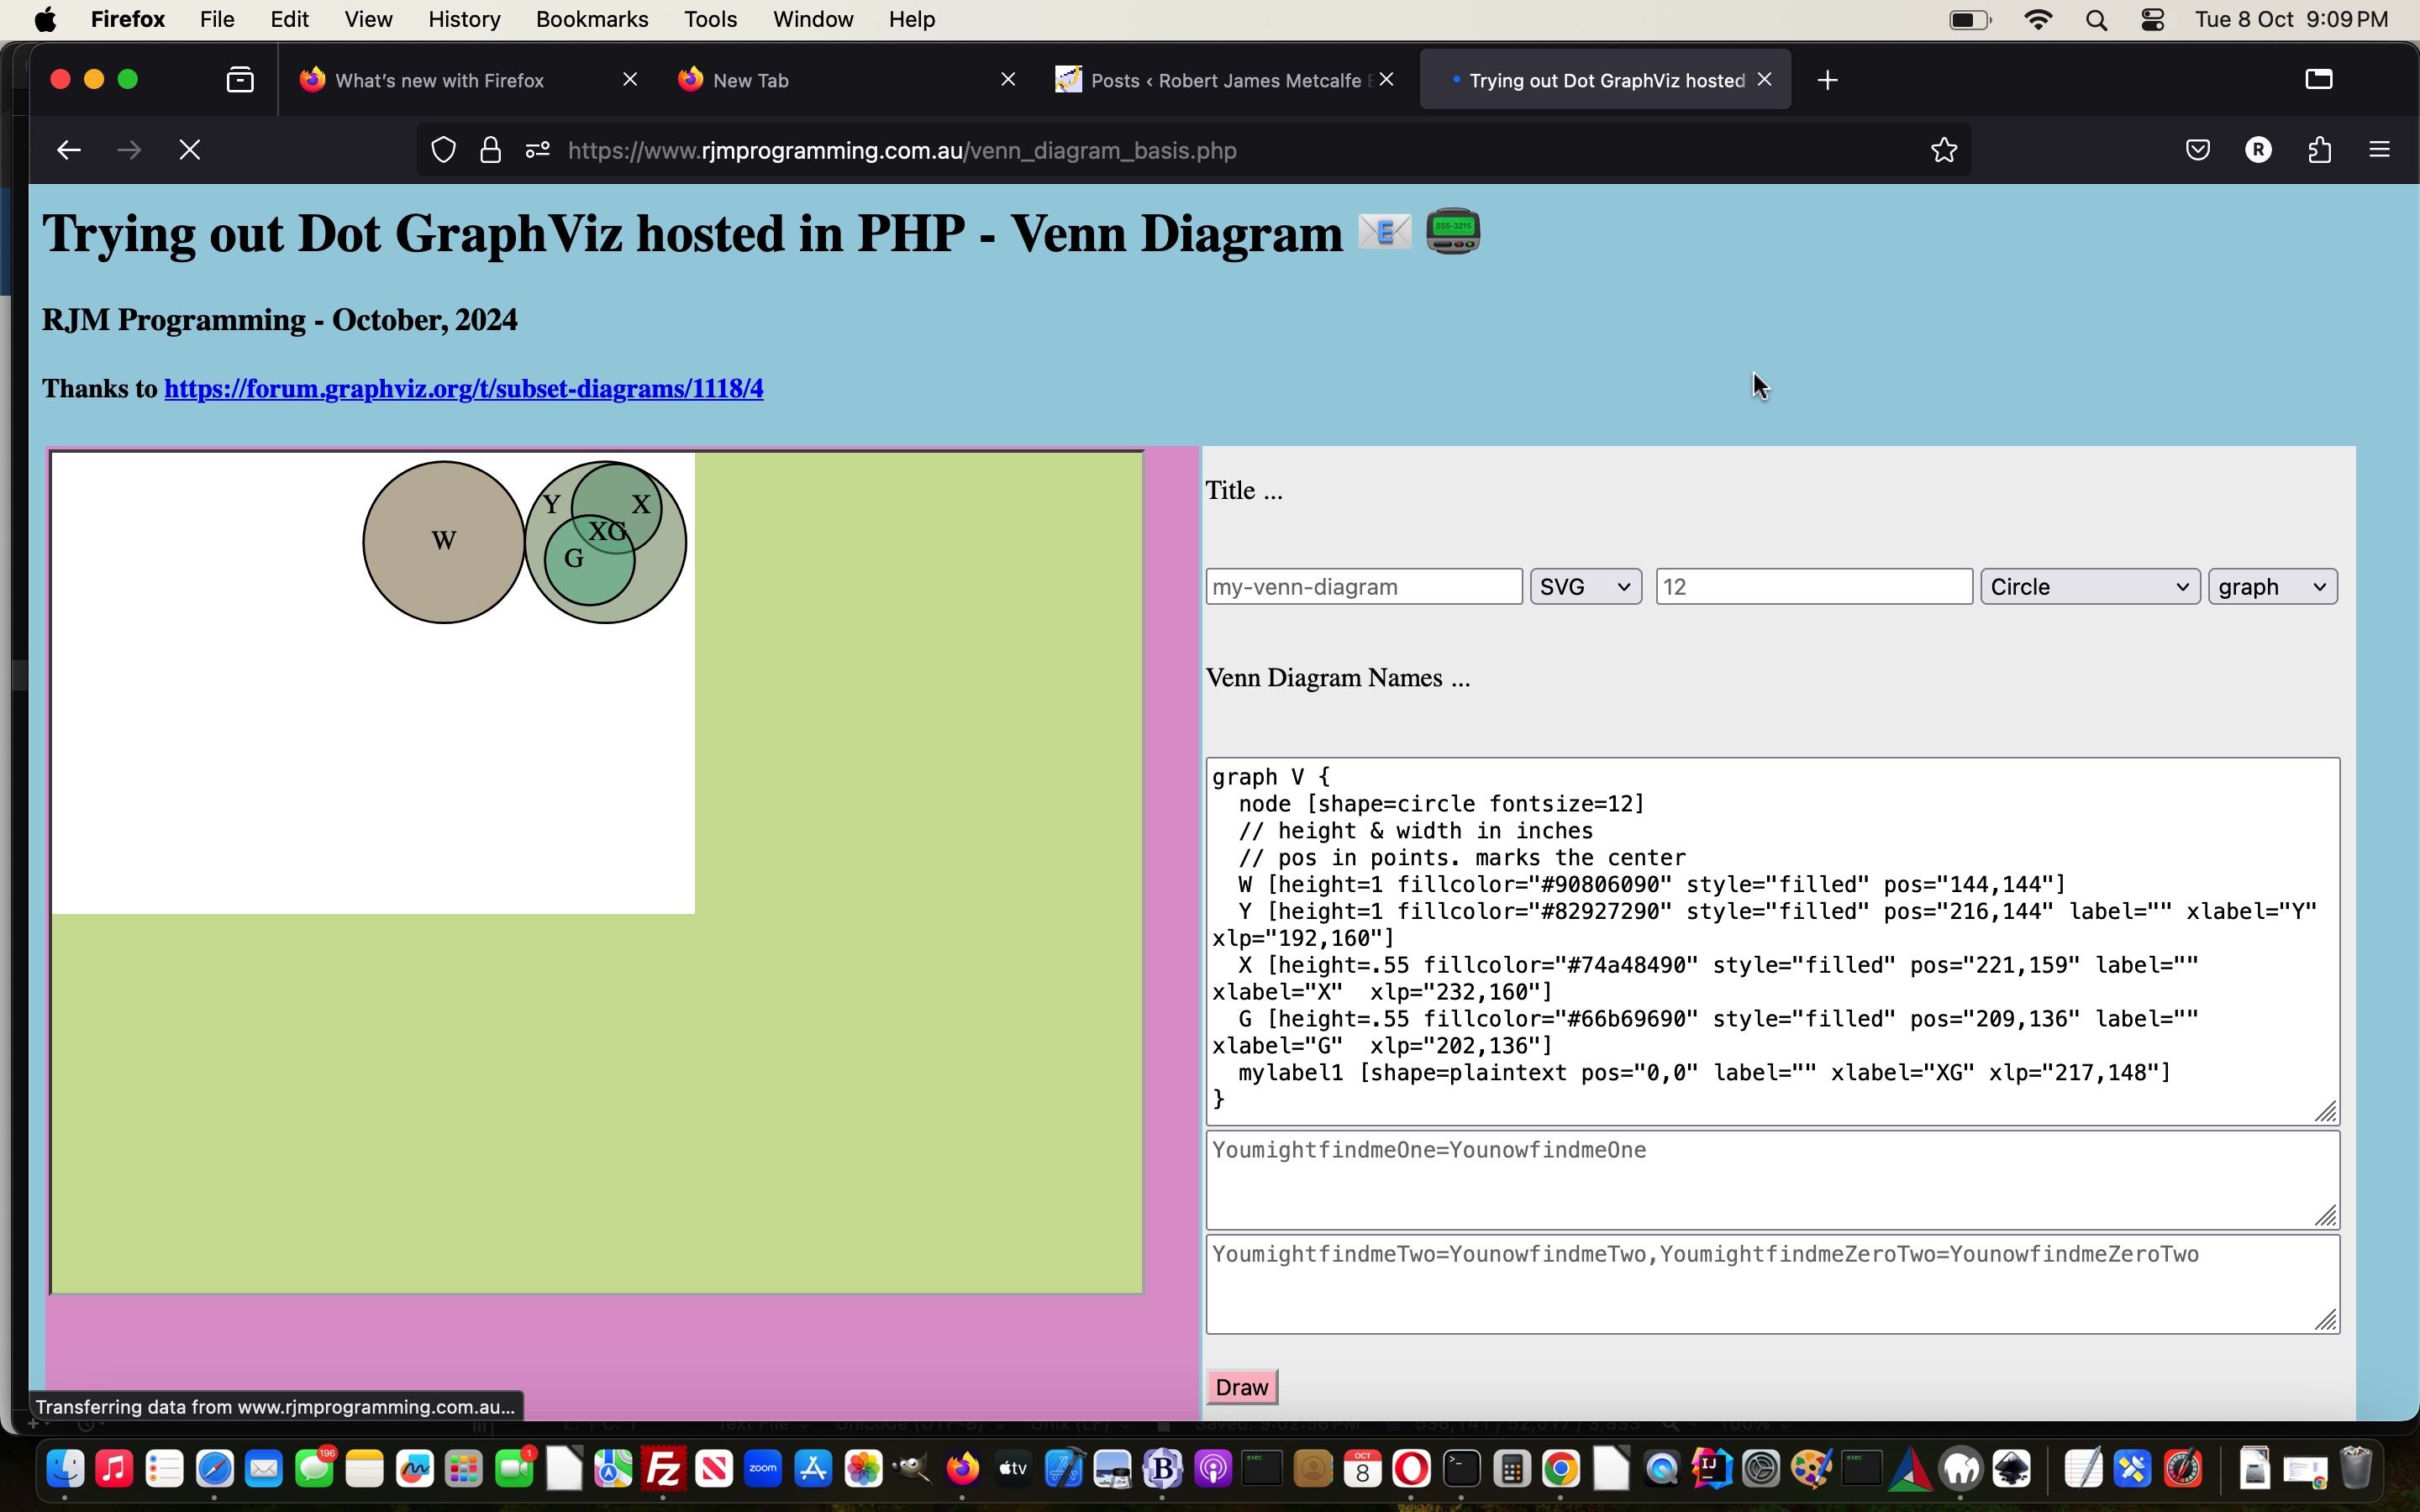Click the font size 12 input field
Screen dimensions: 2420x1512
tap(1813, 587)
